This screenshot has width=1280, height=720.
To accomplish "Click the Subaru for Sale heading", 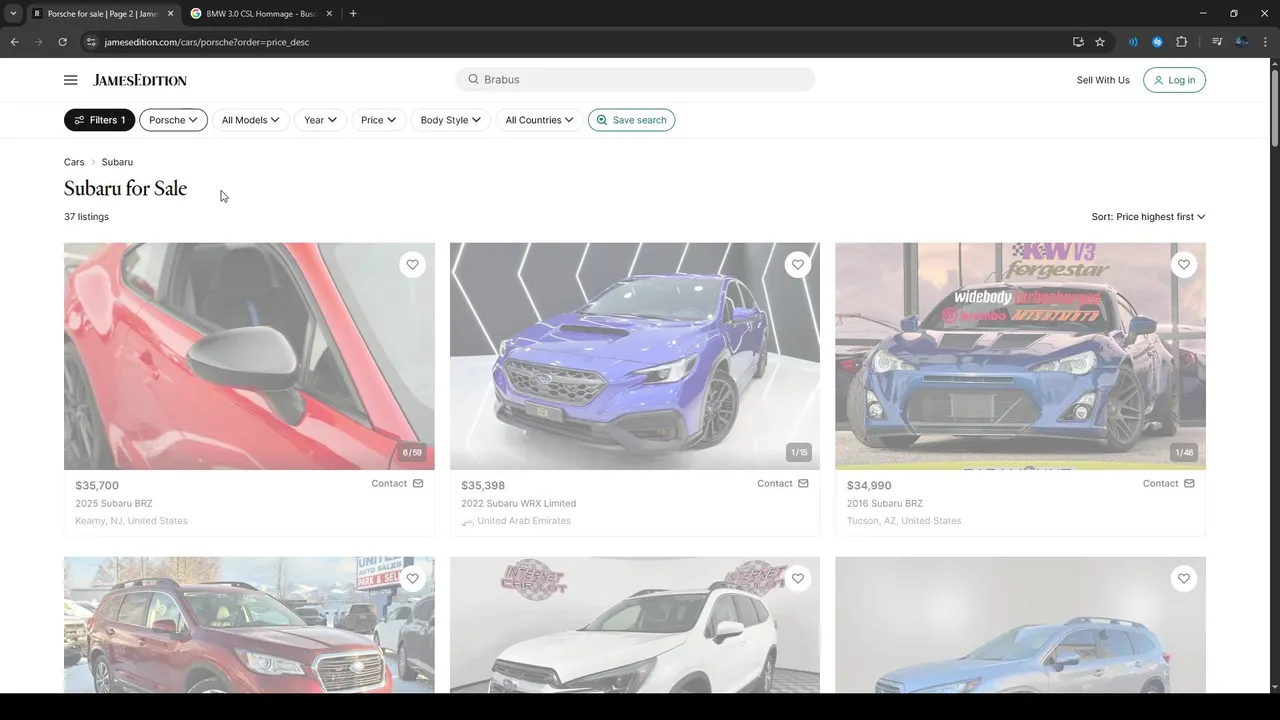I will click(125, 188).
